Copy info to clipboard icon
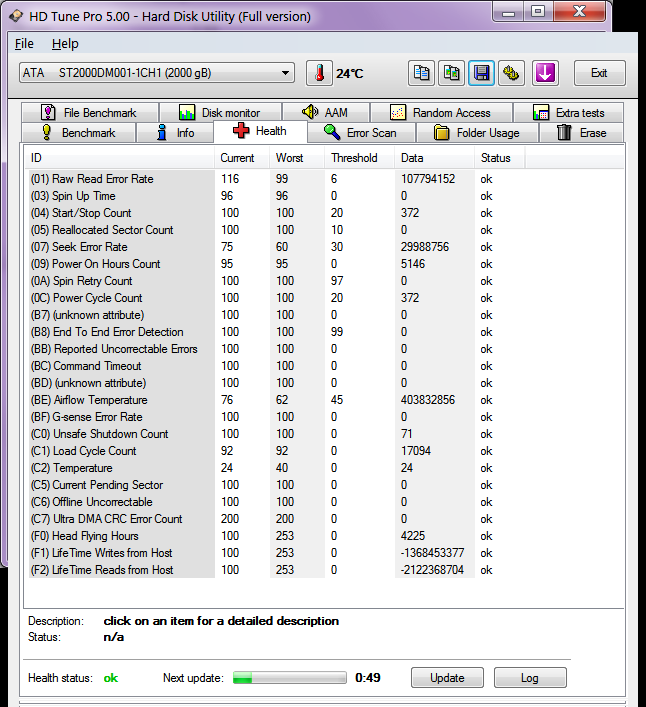This screenshot has width=646, height=707. (422, 73)
